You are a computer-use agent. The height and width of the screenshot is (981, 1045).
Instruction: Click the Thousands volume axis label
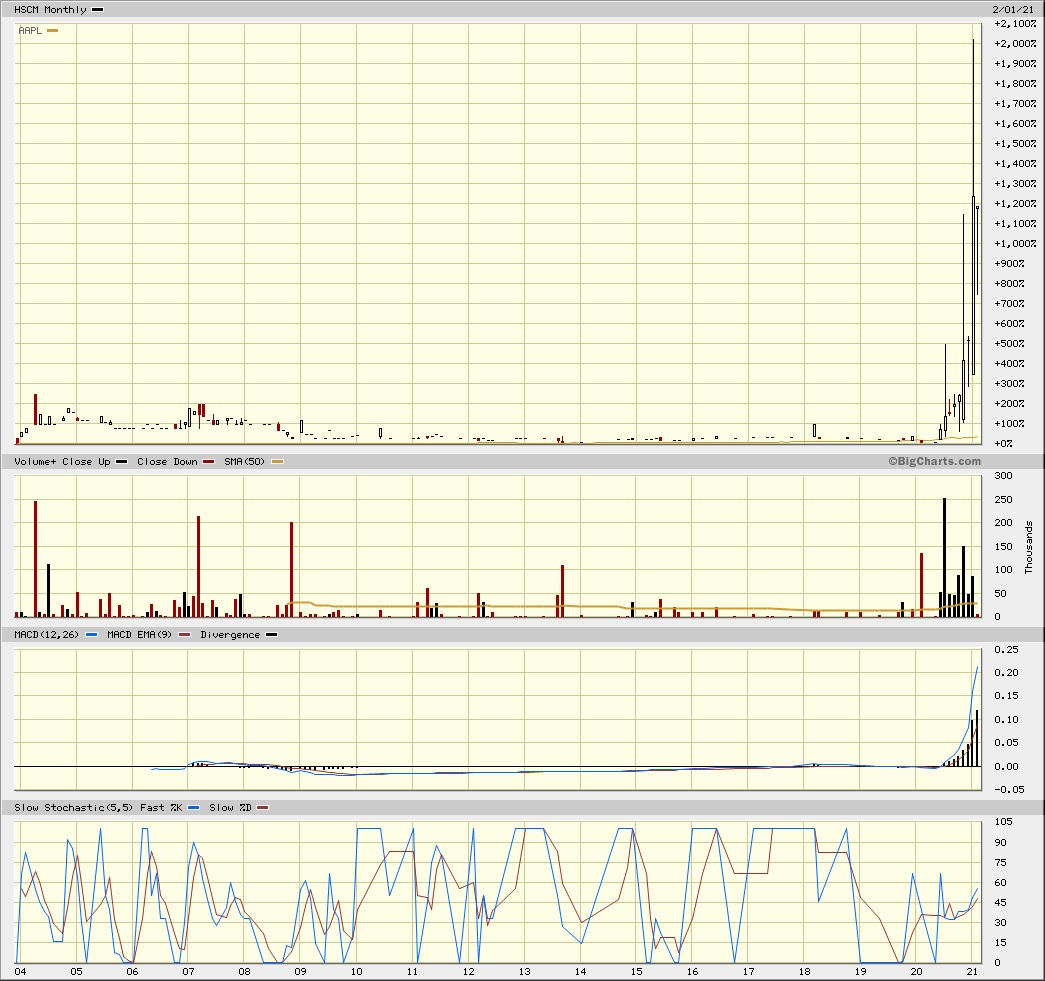point(1029,546)
